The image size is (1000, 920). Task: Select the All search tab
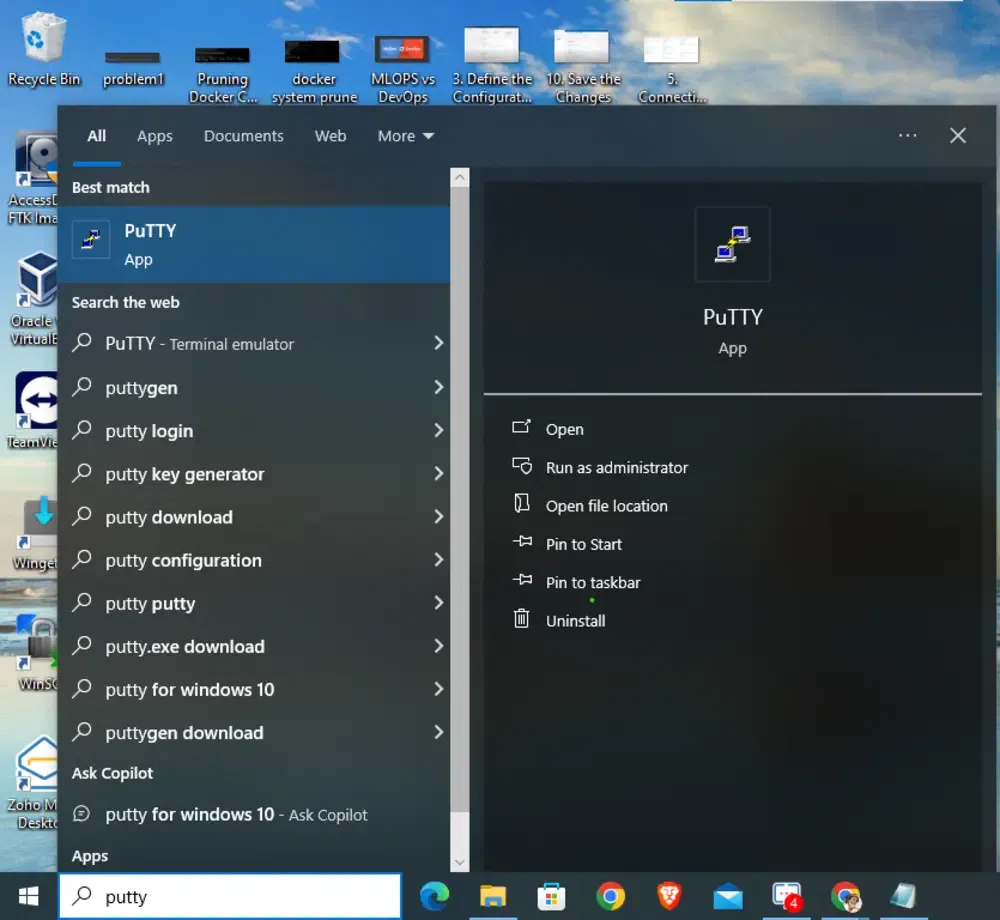coord(96,136)
